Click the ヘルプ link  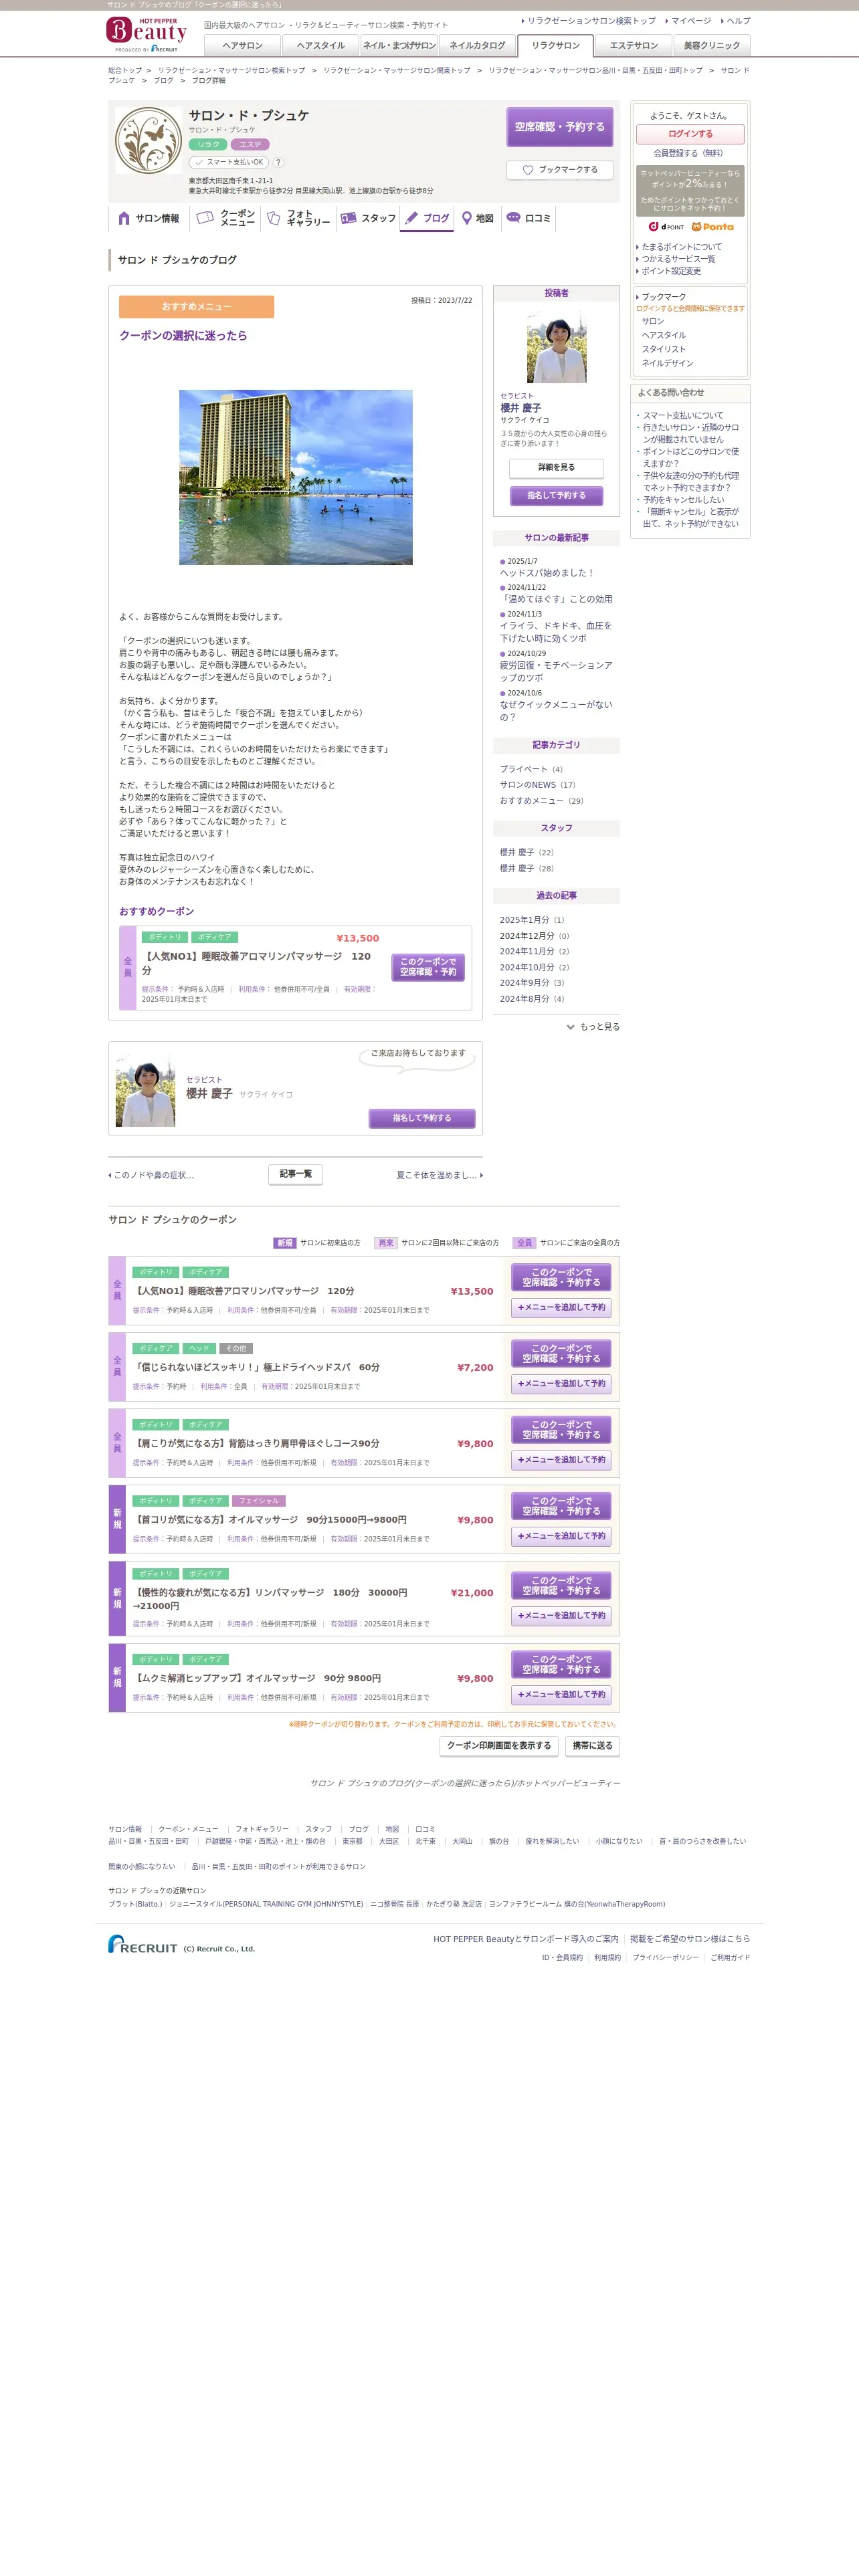click(738, 20)
